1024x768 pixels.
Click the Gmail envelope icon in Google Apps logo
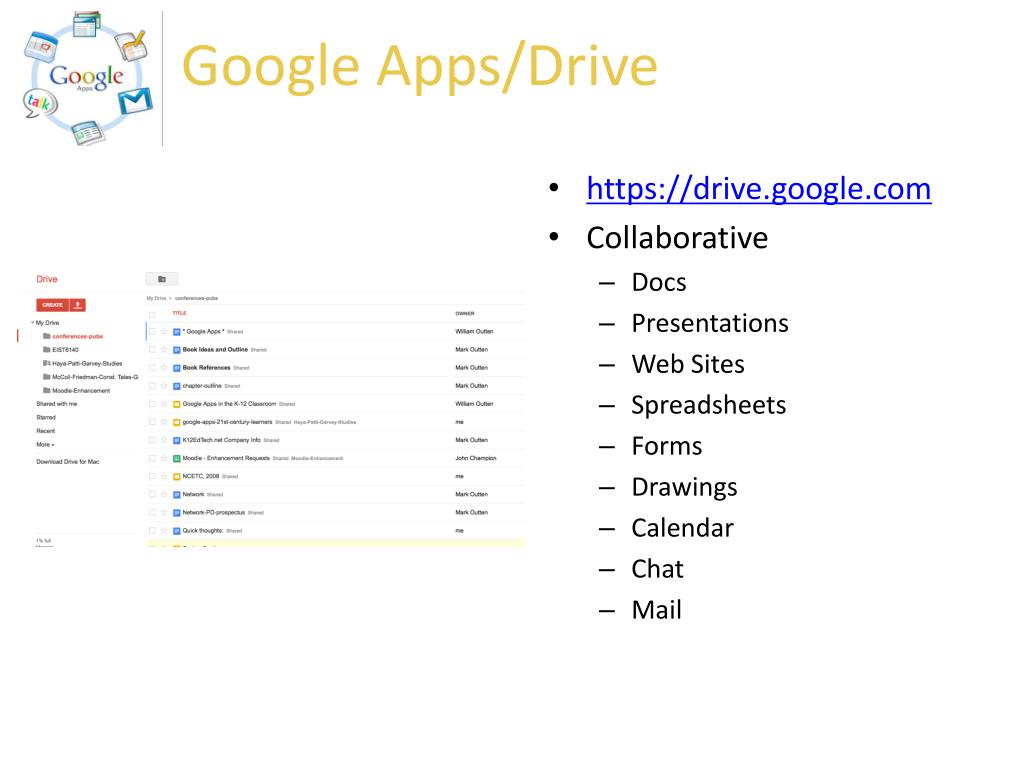tap(135, 101)
